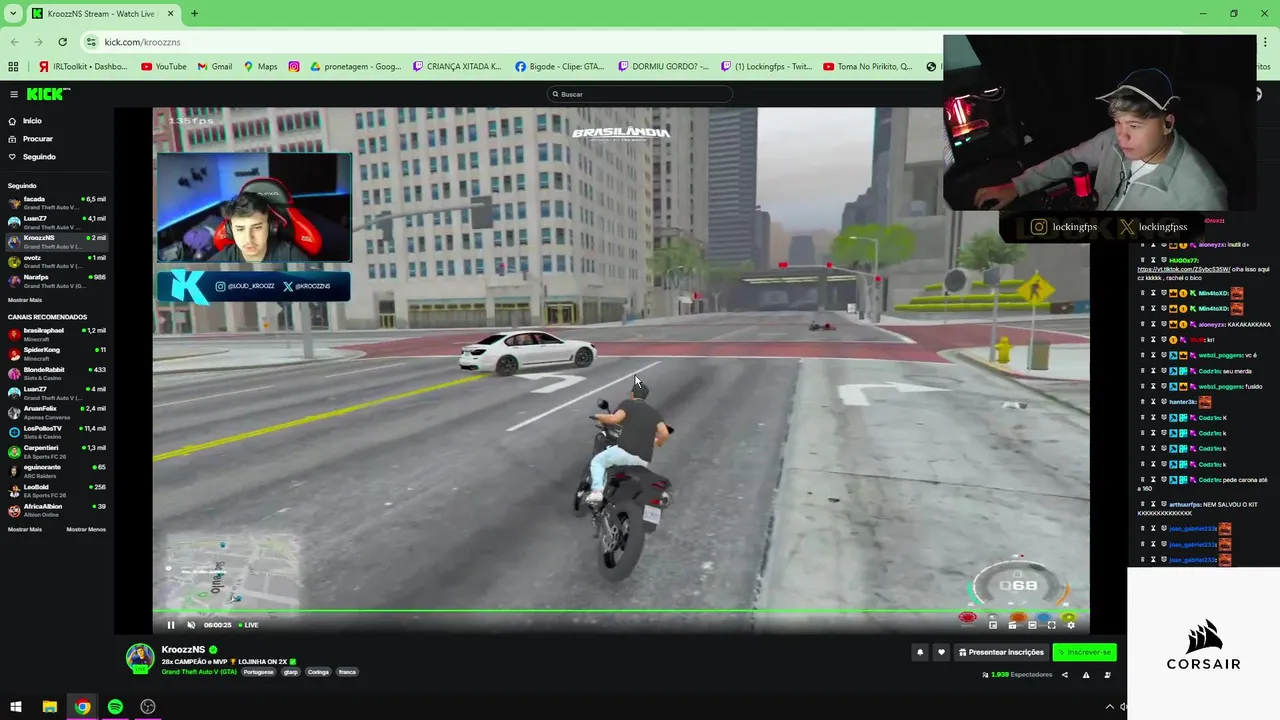Select the franca tag
Viewport: 1280px width, 720px height.
pyautogui.click(x=347, y=672)
